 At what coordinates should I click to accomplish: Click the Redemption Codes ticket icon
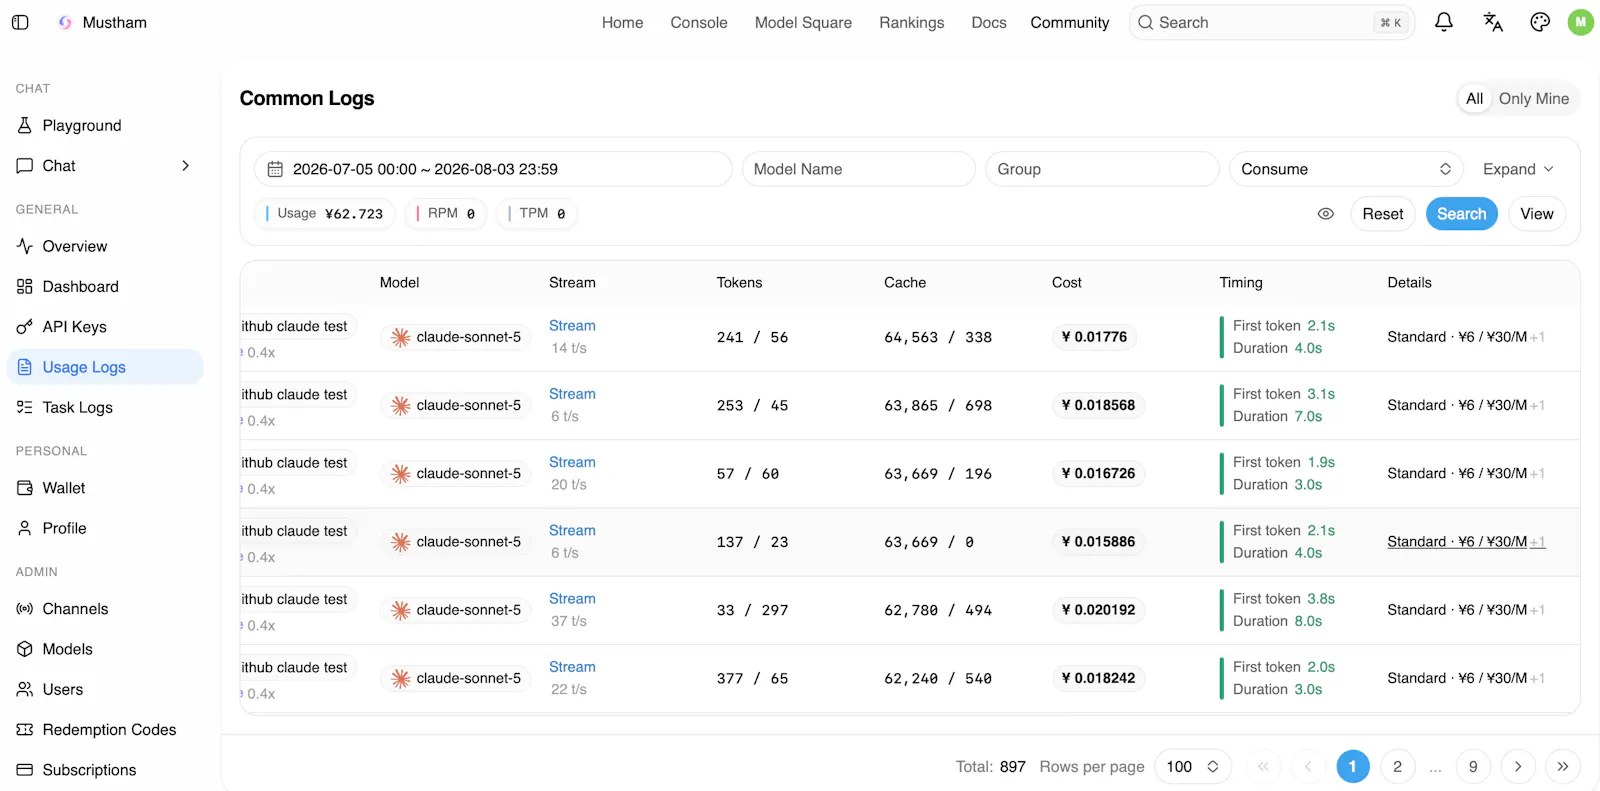(x=25, y=730)
